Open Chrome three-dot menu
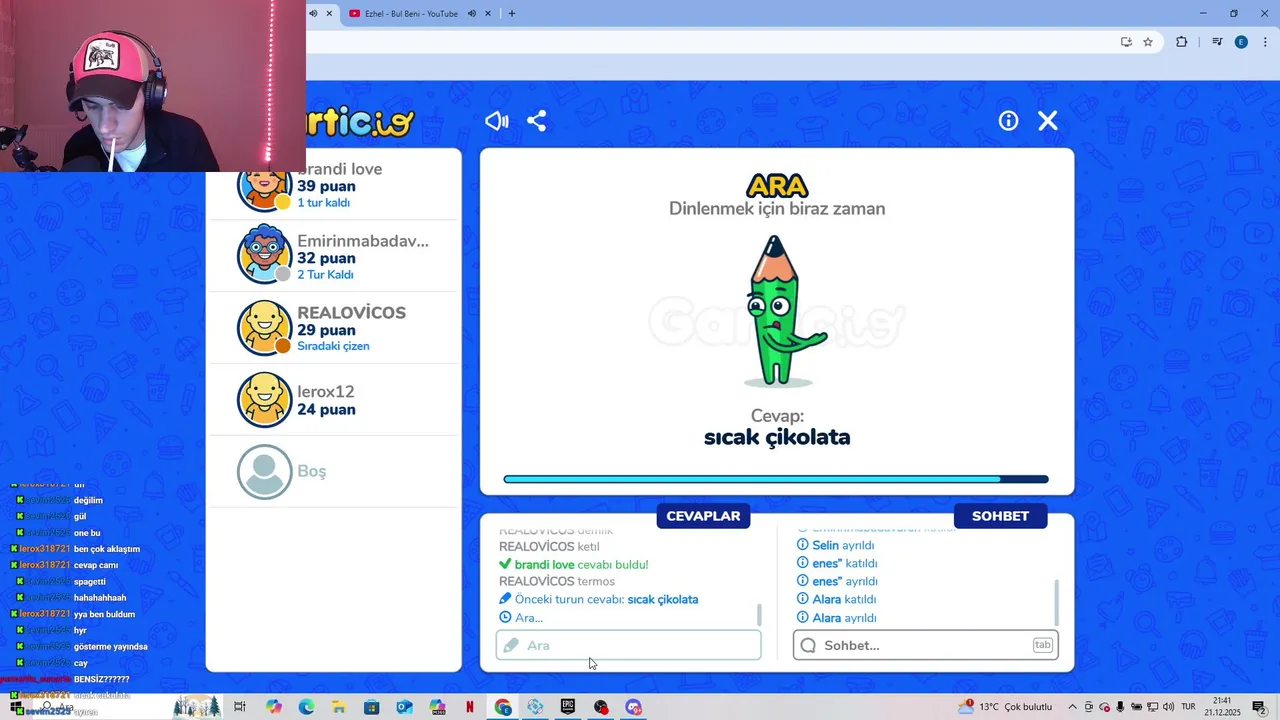Image resolution: width=1280 pixels, height=720 pixels. tap(1266, 42)
